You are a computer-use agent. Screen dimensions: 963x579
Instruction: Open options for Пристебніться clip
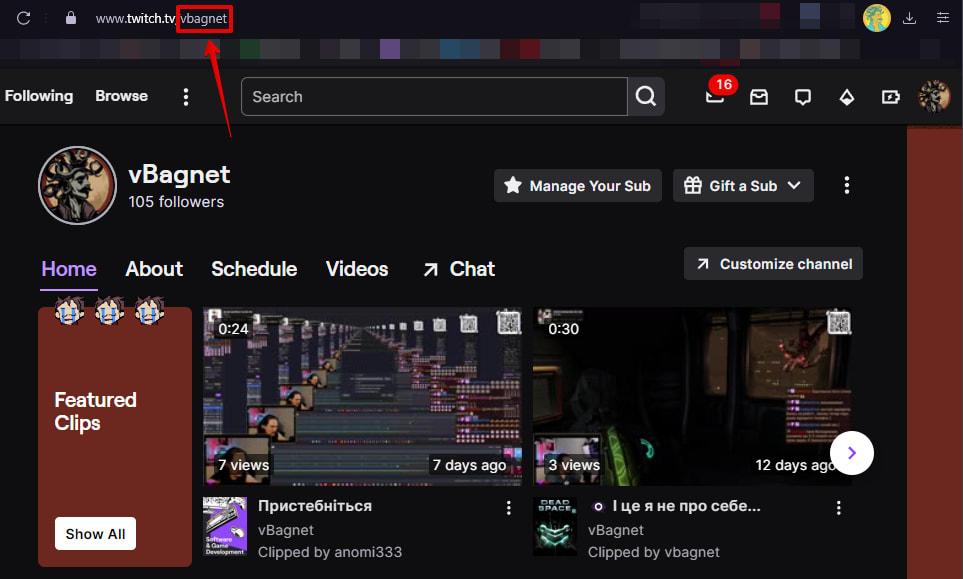point(509,507)
